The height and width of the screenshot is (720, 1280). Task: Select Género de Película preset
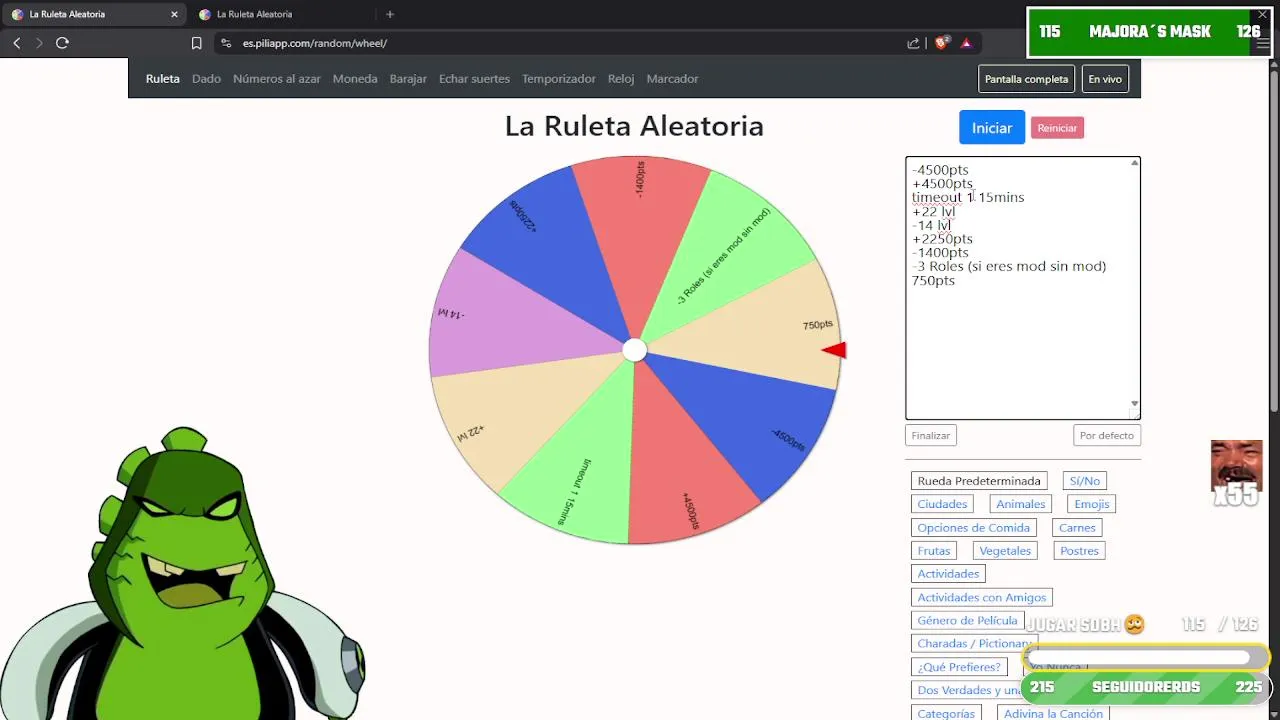click(967, 621)
